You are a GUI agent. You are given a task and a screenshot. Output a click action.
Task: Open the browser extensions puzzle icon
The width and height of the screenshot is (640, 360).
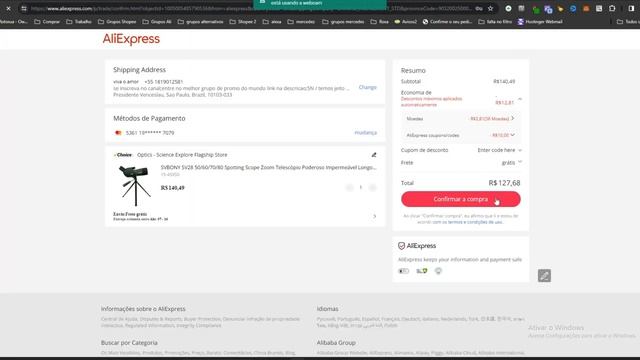click(612, 8)
